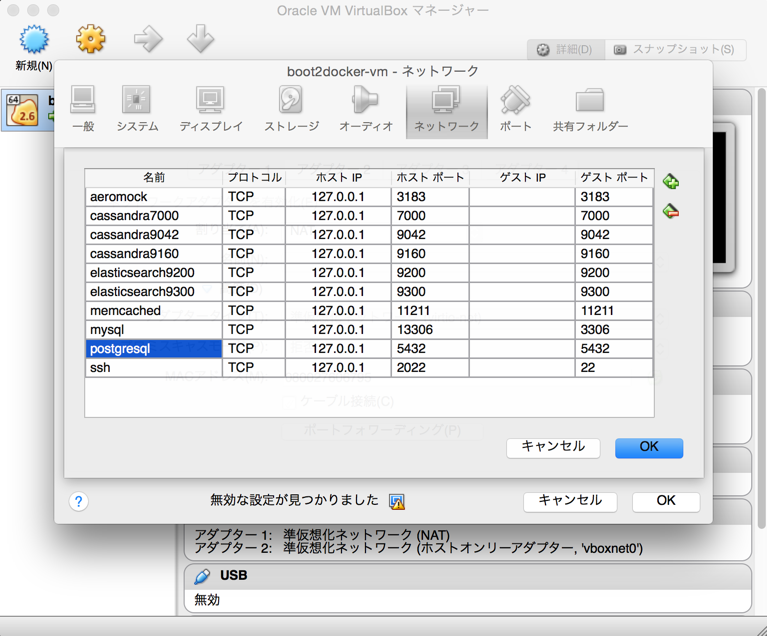
Task: Select the ネットワーク (Network) settings category
Action: (447, 111)
